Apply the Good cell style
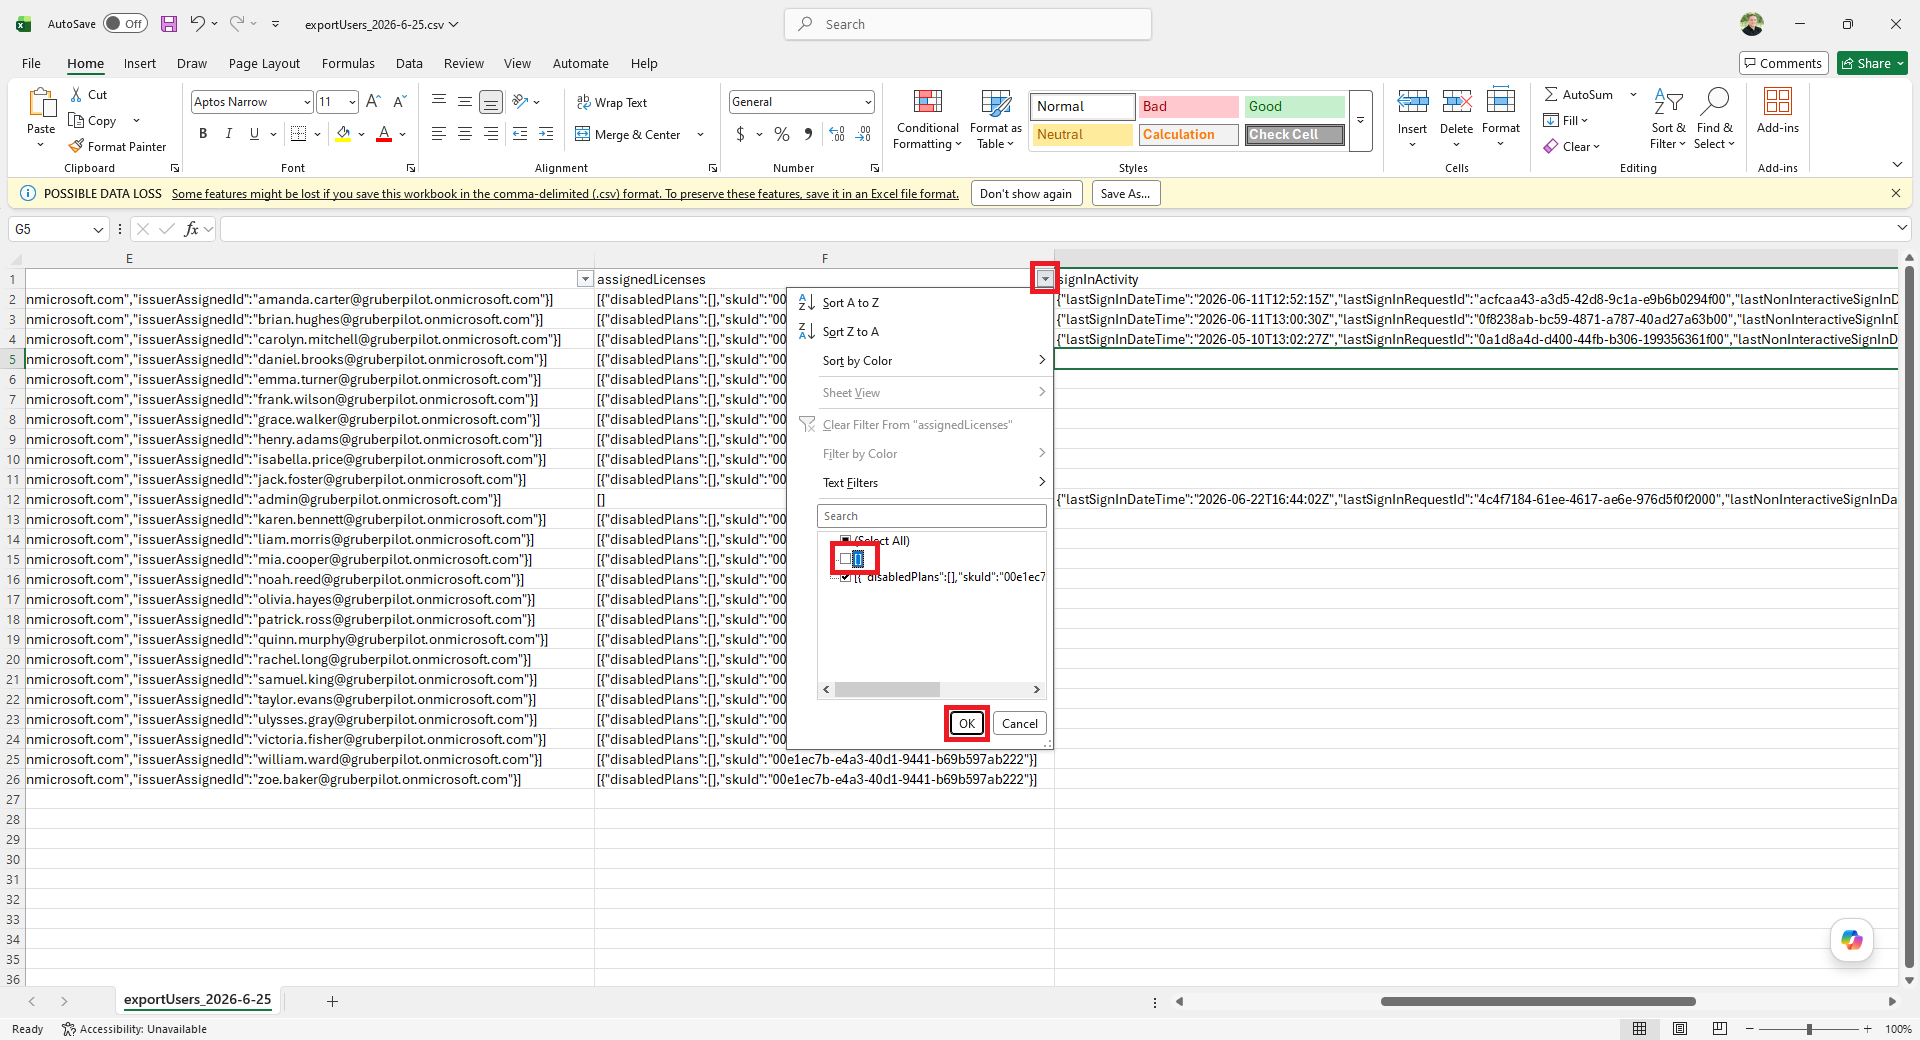The width and height of the screenshot is (1920, 1040). coord(1295,106)
